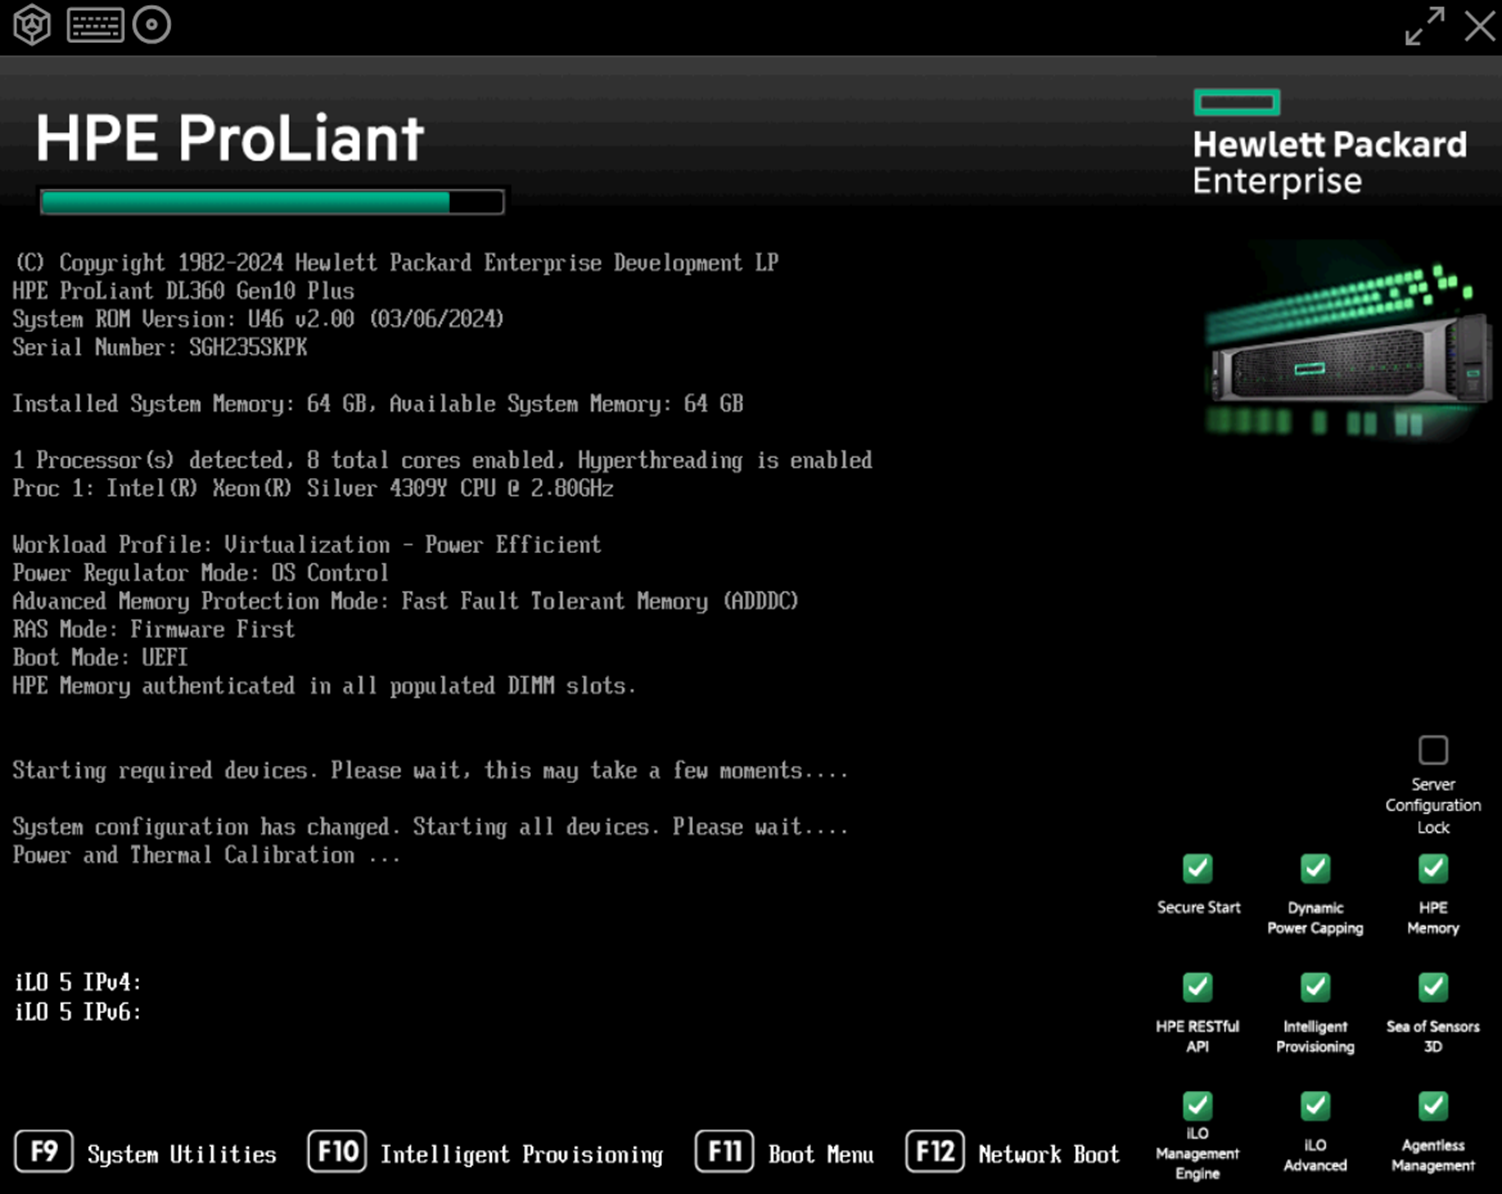The image size is (1502, 1194).
Task: Click the Agentless Management checkmark
Action: (x=1433, y=1106)
